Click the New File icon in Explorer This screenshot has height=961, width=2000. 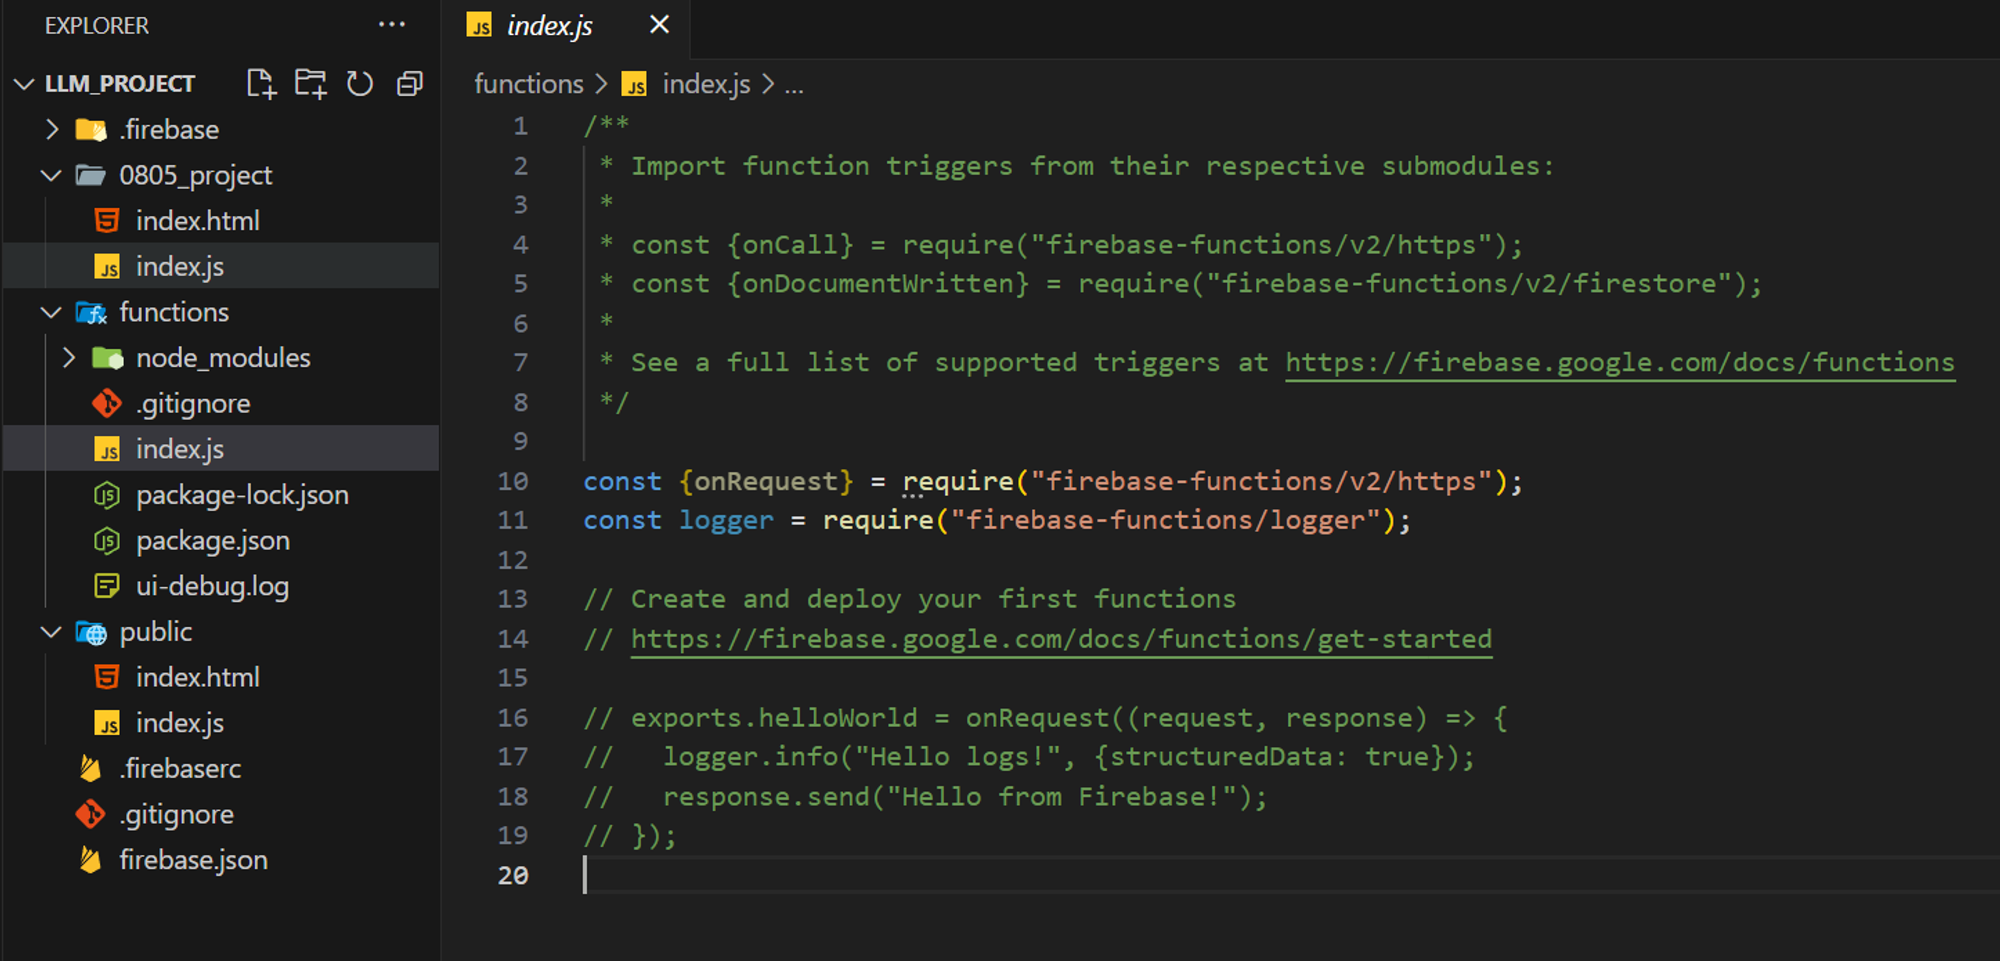pyautogui.click(x=261, y=84)
